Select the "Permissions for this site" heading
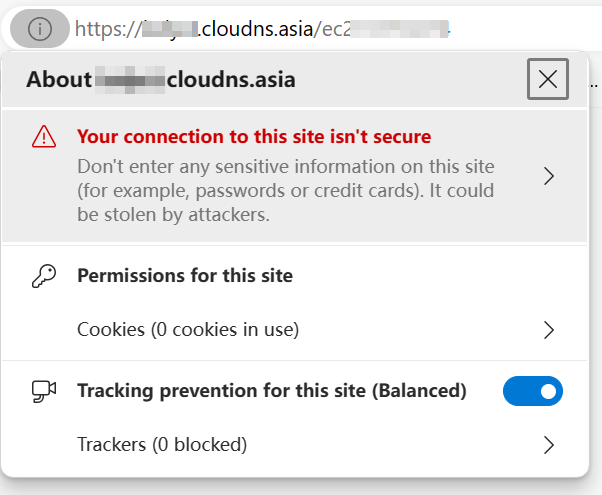The height and width of the screenshot is (495, 602). pos(185,275)
